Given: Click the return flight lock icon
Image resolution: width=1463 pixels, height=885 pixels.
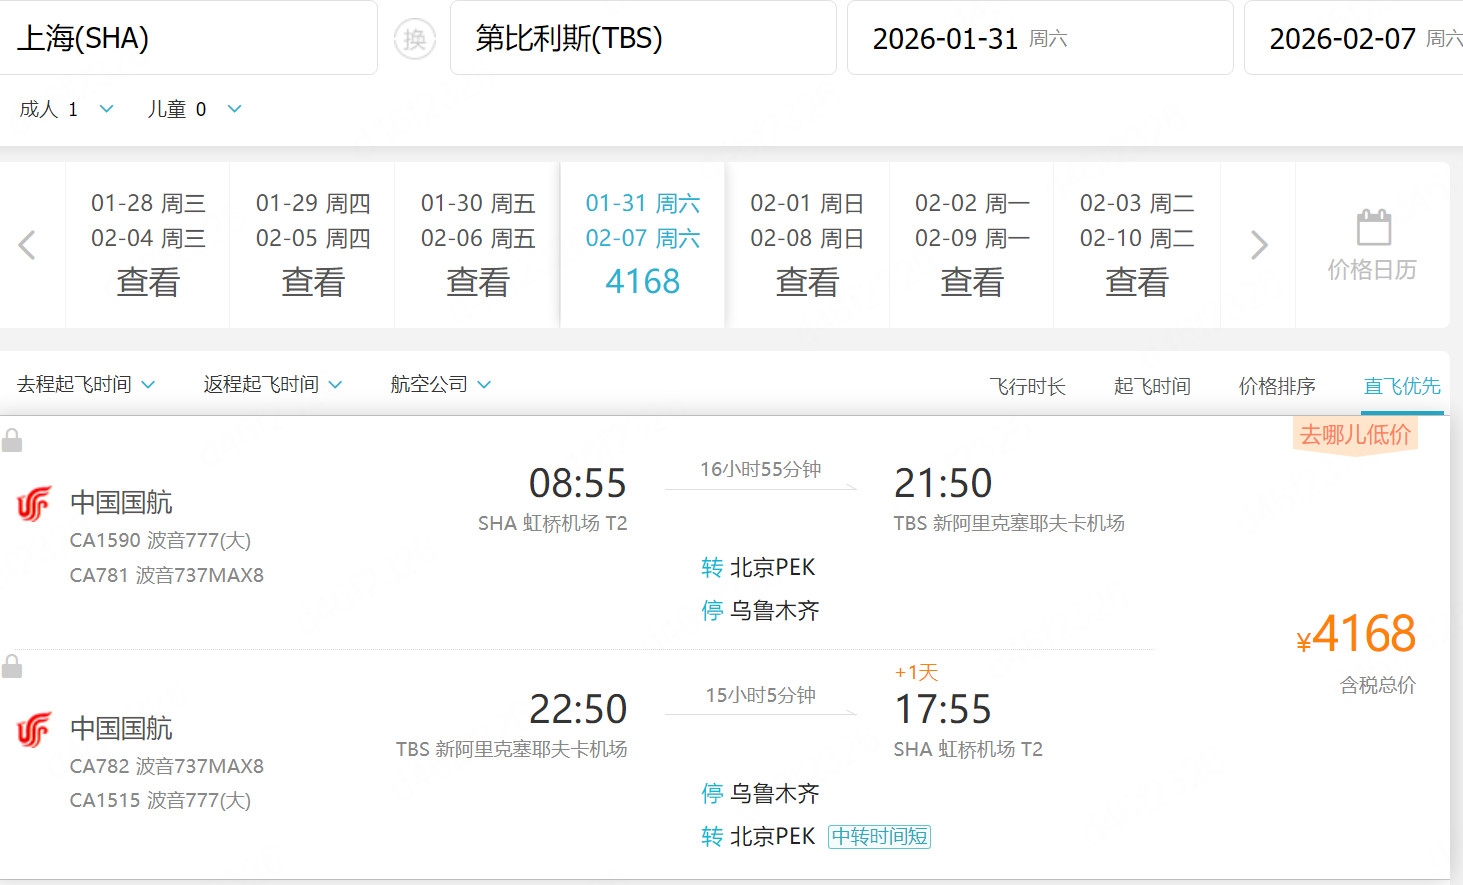Looking at the screenshot, I should 12,666.
